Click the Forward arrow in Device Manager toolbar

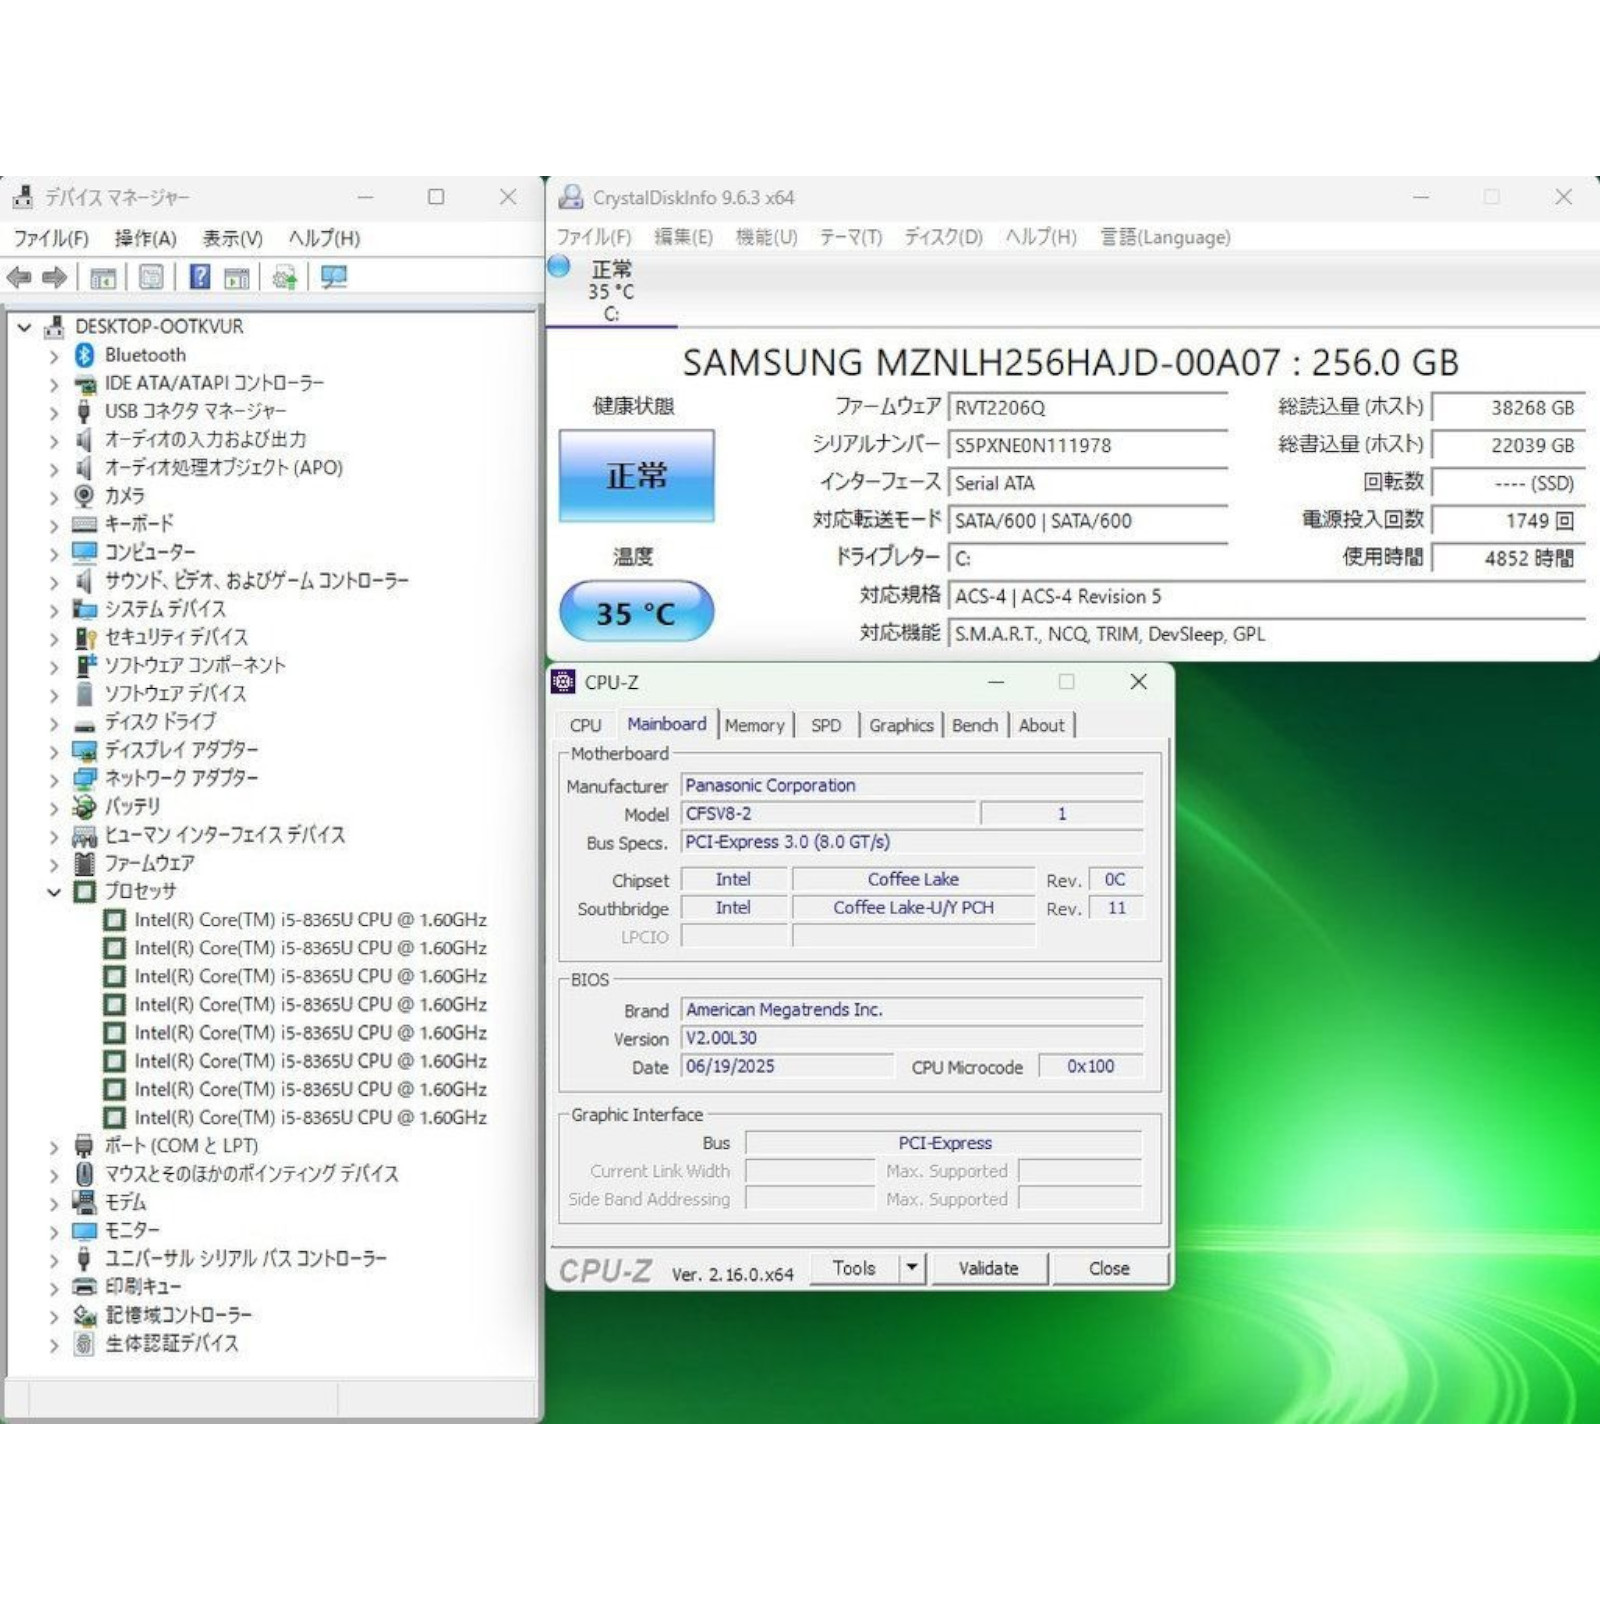point(55,277)
